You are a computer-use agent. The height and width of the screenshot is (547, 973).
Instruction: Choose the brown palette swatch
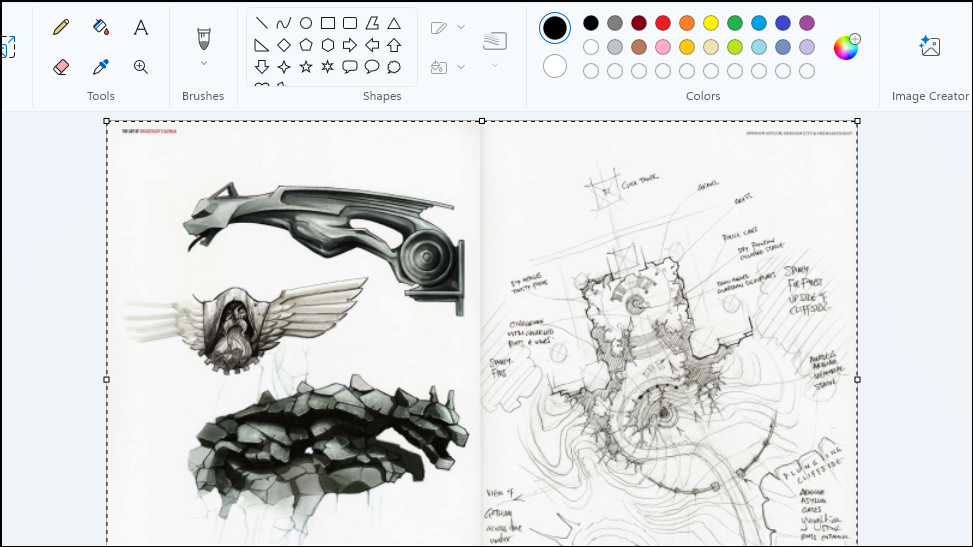point(639,47)
